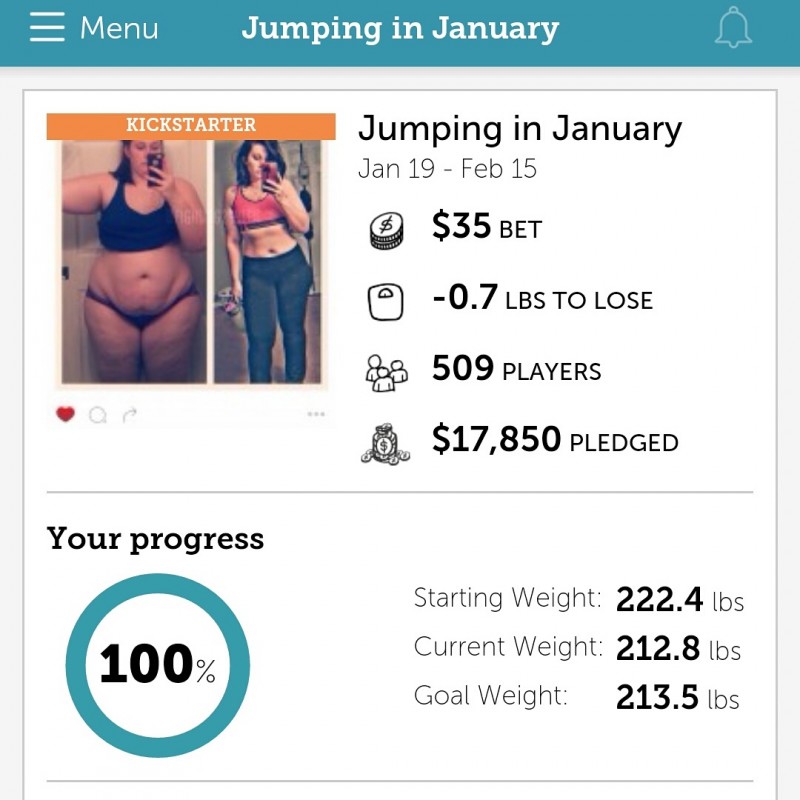Click the players group icon
Viewport: 800px width, 800px height.
click(x=386, y=372)
